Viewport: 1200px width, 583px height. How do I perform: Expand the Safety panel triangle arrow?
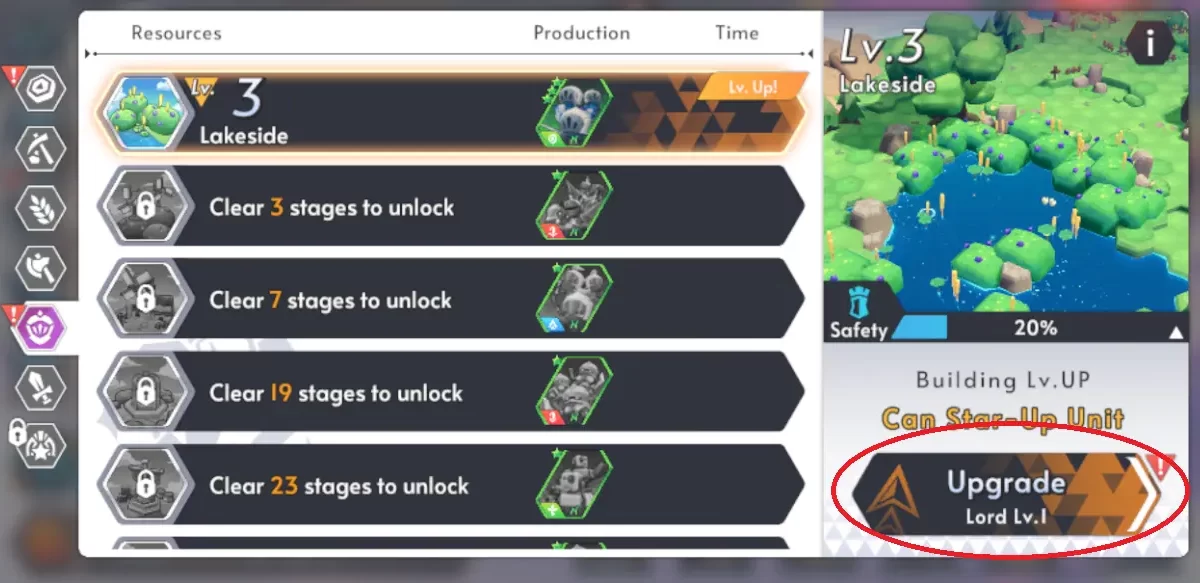pos(1177,331)
